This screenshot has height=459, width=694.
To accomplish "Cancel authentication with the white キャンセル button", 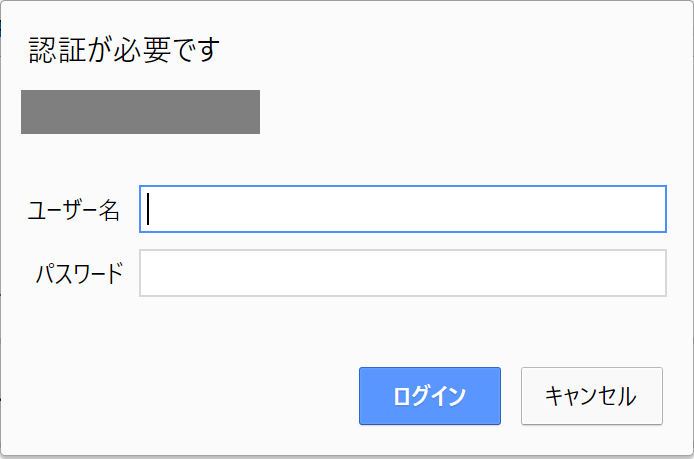I will coord(591,396).
